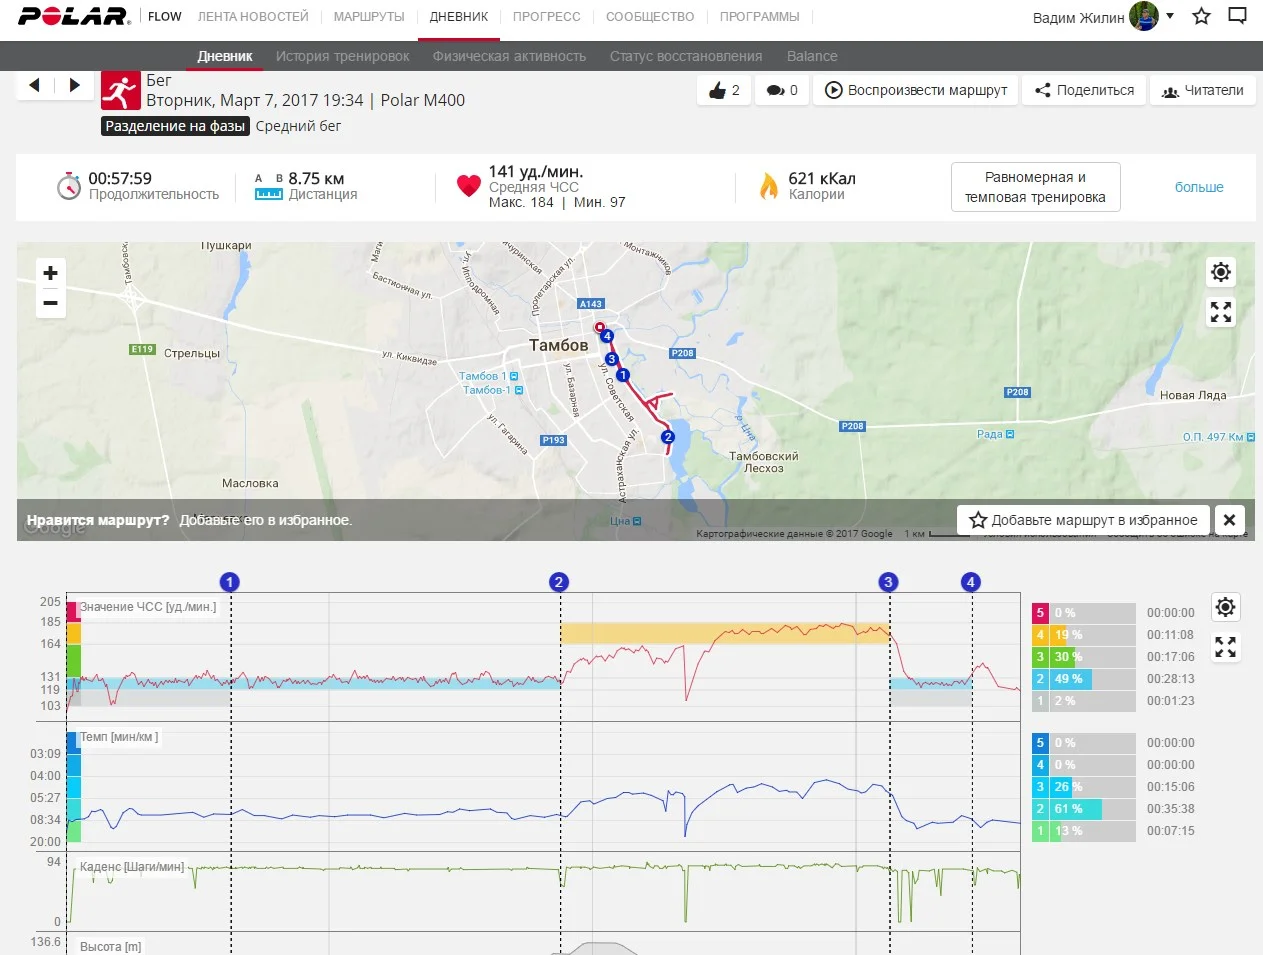
Task: Go to the next training day arrow
Action: point(74,85)
